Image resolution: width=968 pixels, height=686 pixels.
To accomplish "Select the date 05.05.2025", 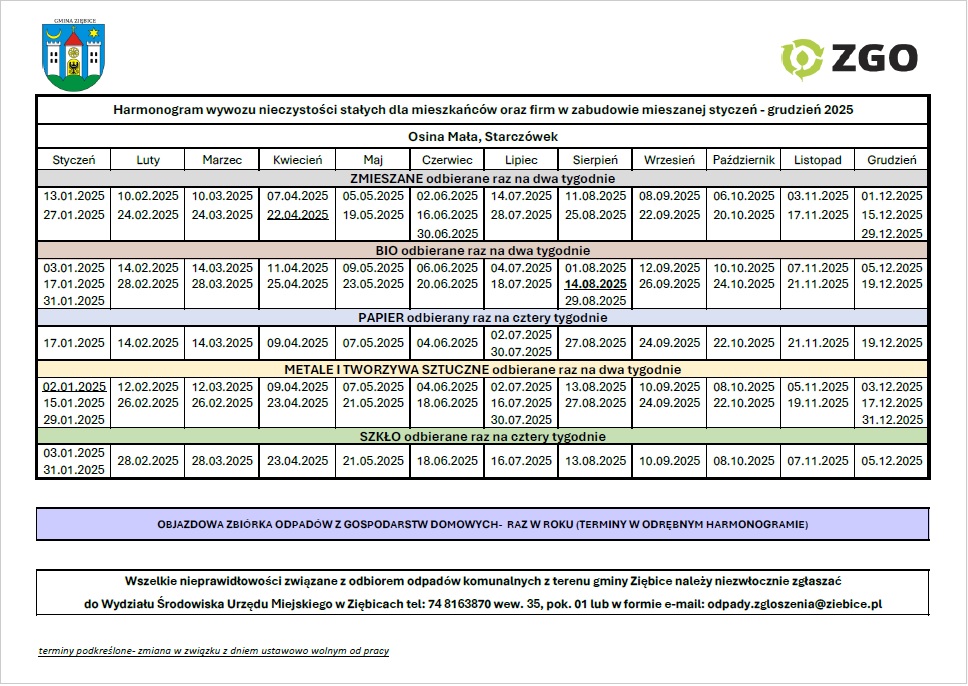I will 373,196.
